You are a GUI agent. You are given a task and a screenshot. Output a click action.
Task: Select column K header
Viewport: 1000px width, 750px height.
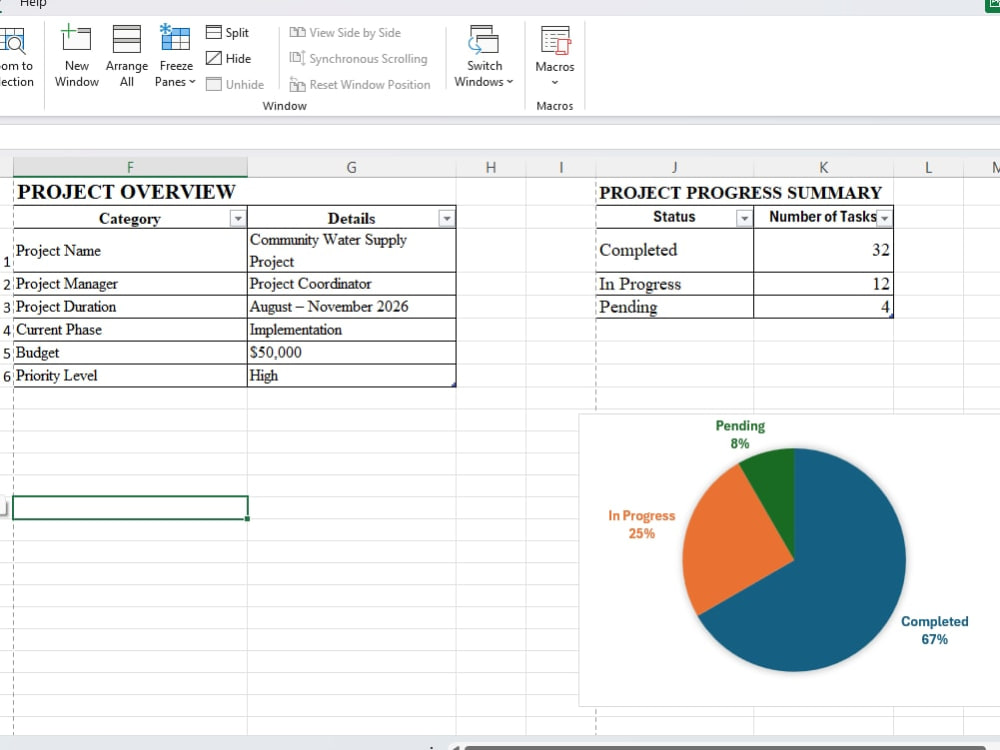tap(823, 167)
